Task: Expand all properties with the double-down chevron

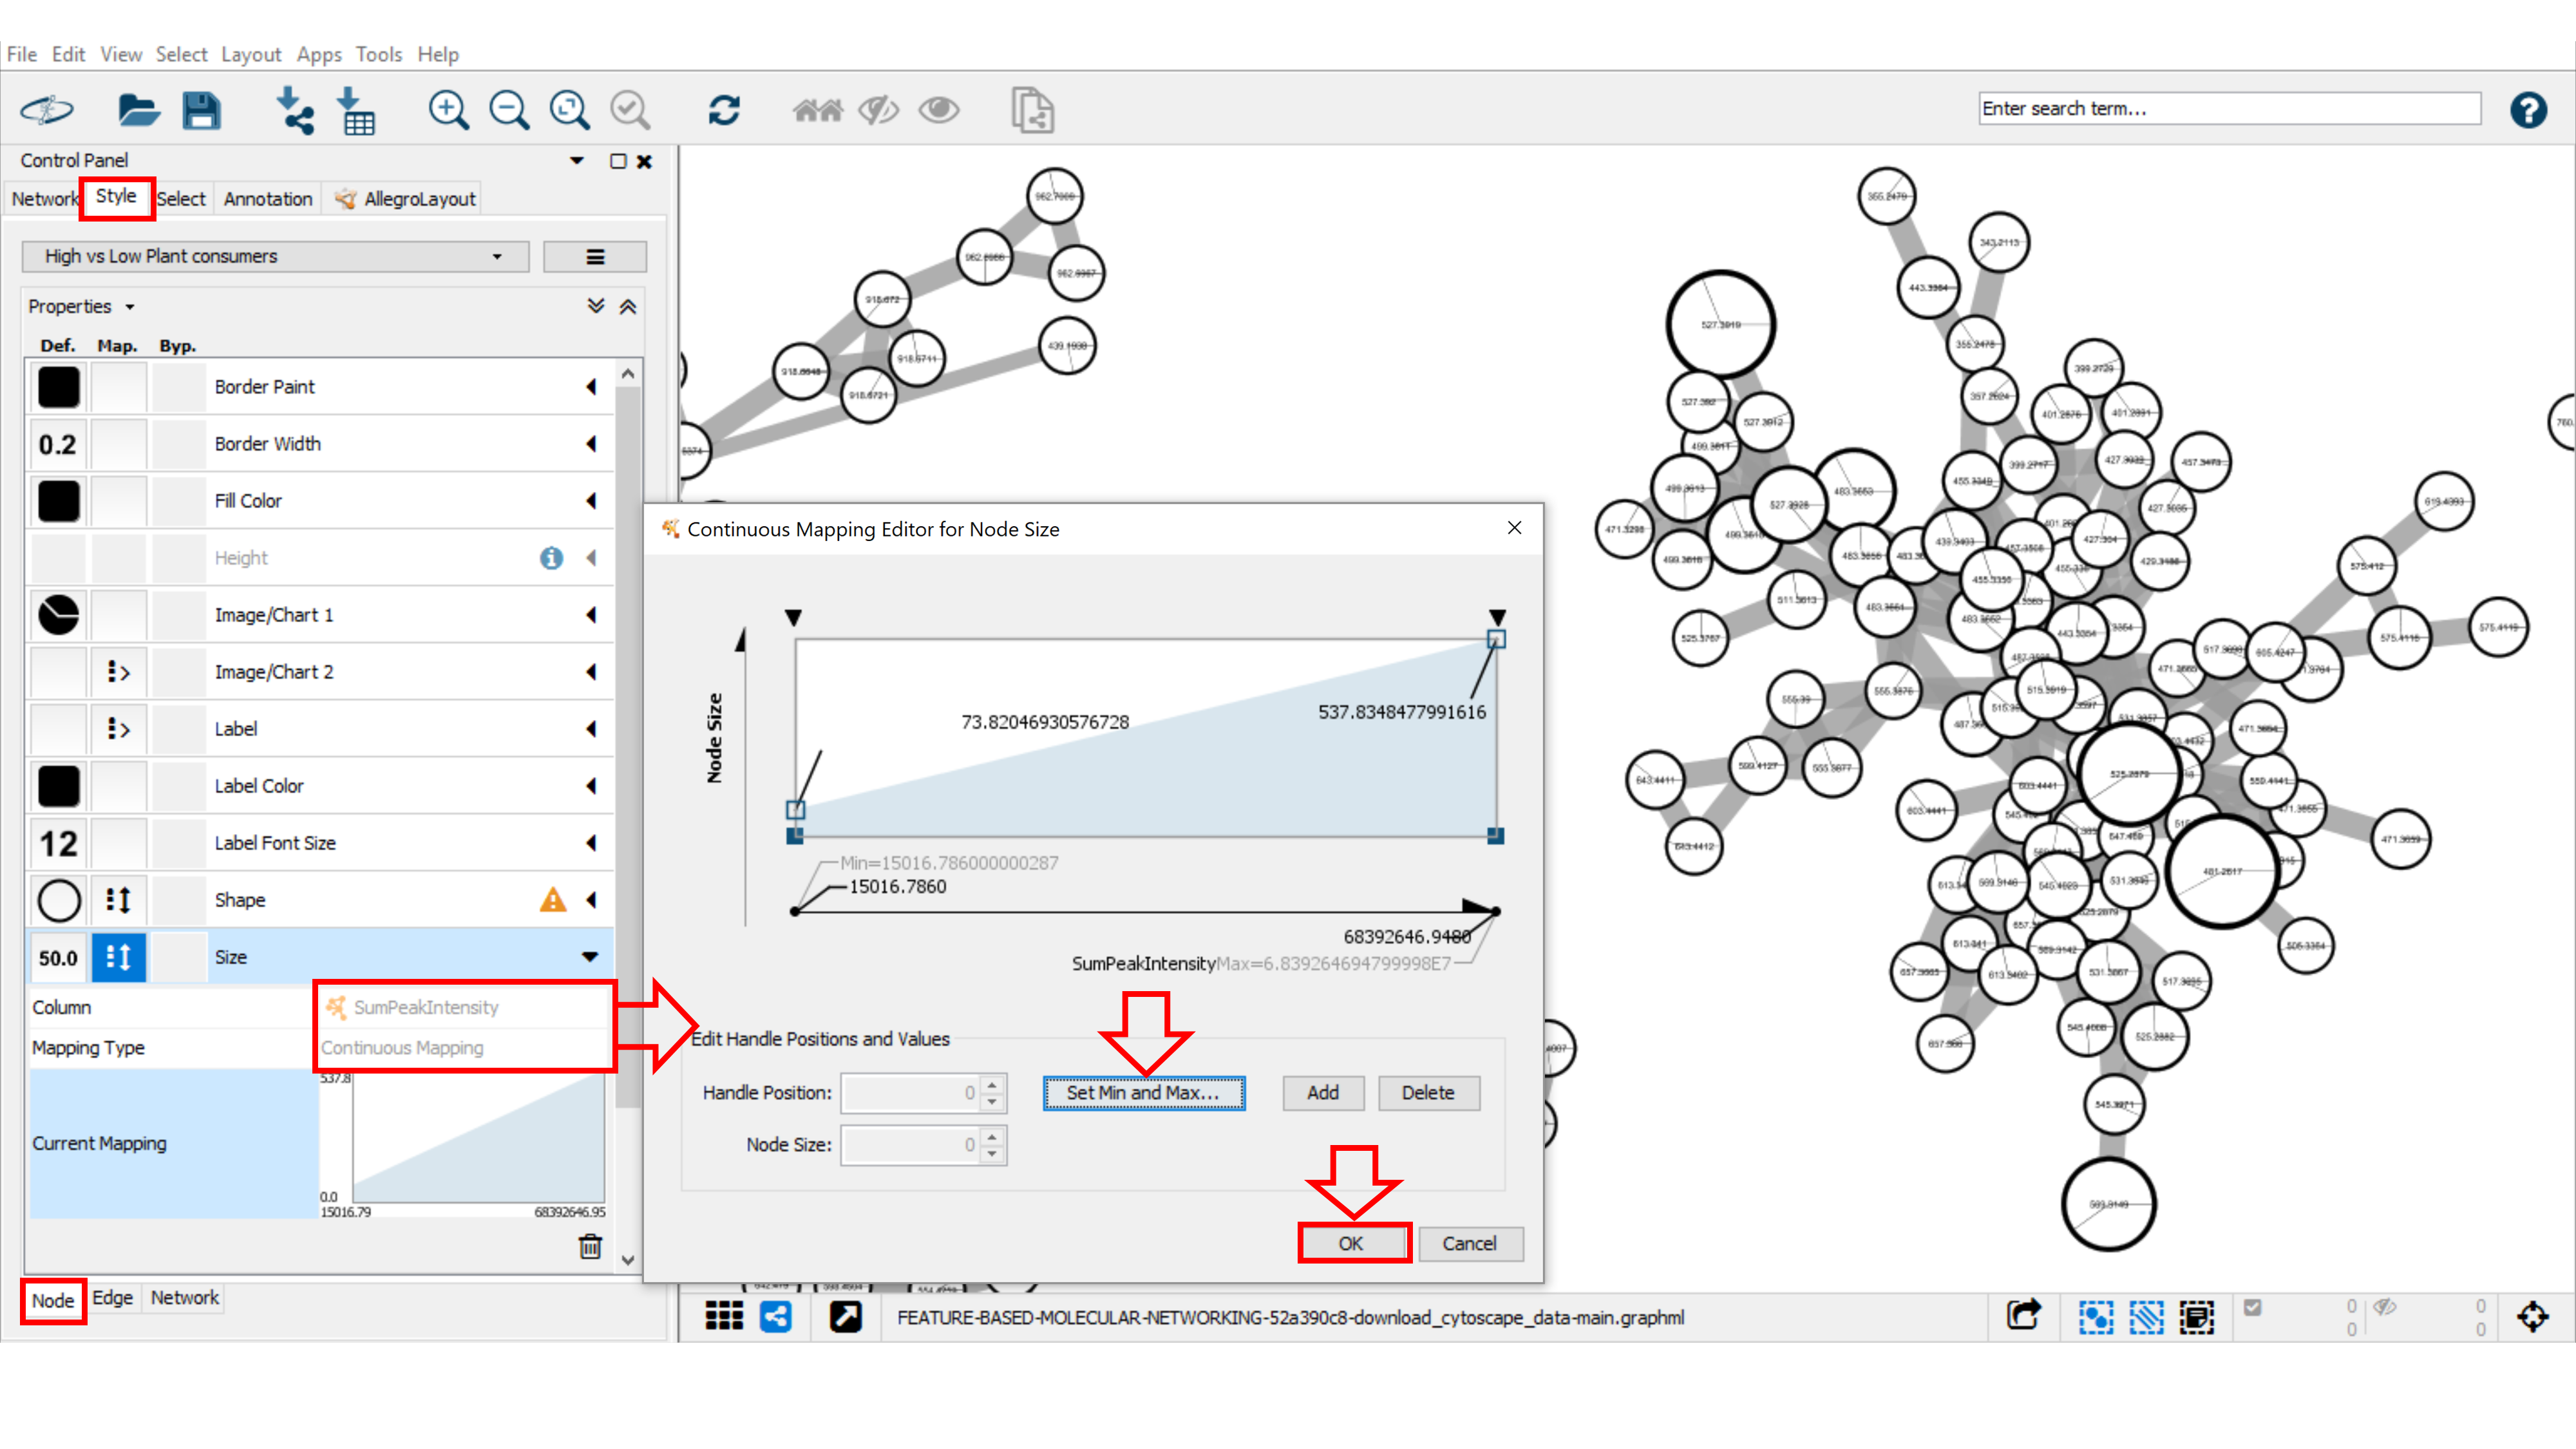Action: [596, 306]
